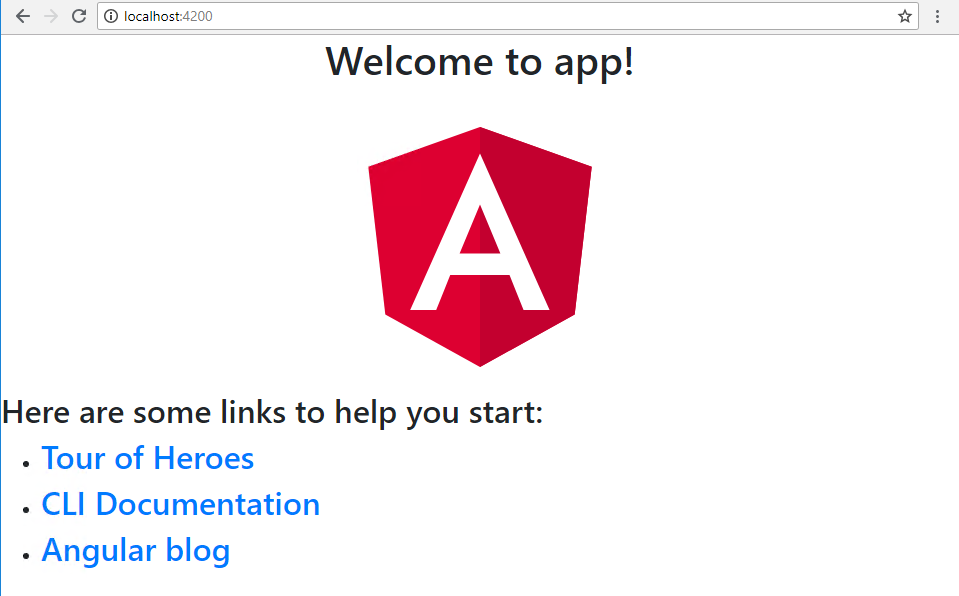Visit the Angular blog link
Image resolution: width=959 pixels, height=596 pixels.
click(135, 550)
